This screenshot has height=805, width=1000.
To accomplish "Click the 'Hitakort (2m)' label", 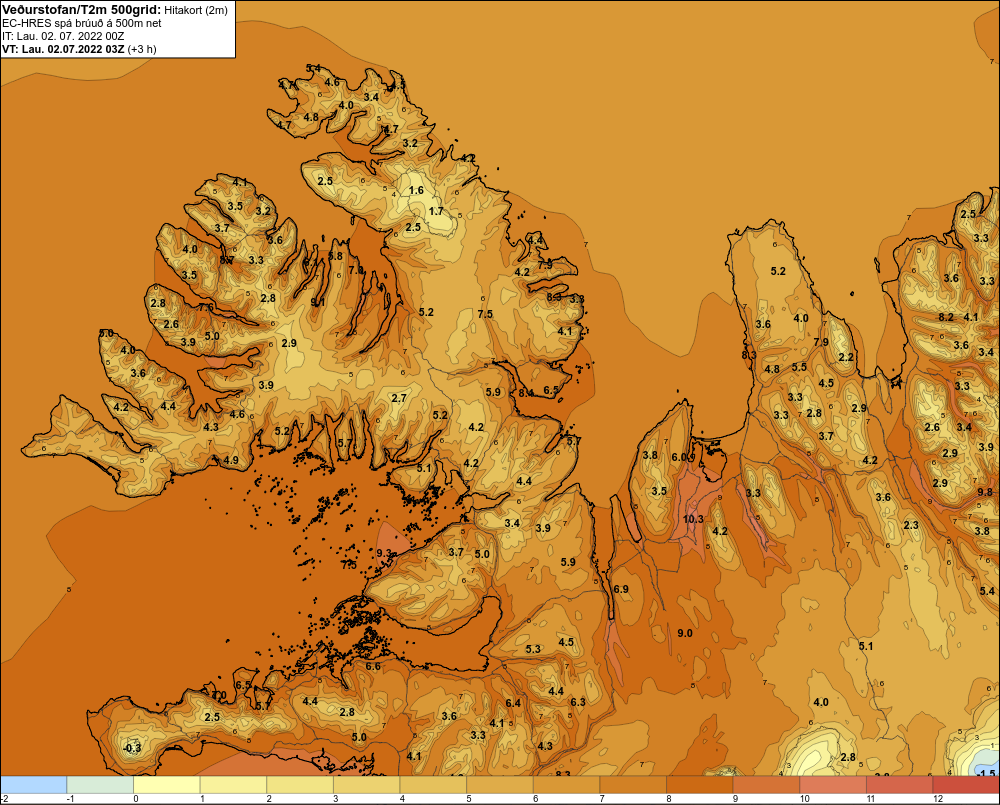I will click(x=196, y=10).
